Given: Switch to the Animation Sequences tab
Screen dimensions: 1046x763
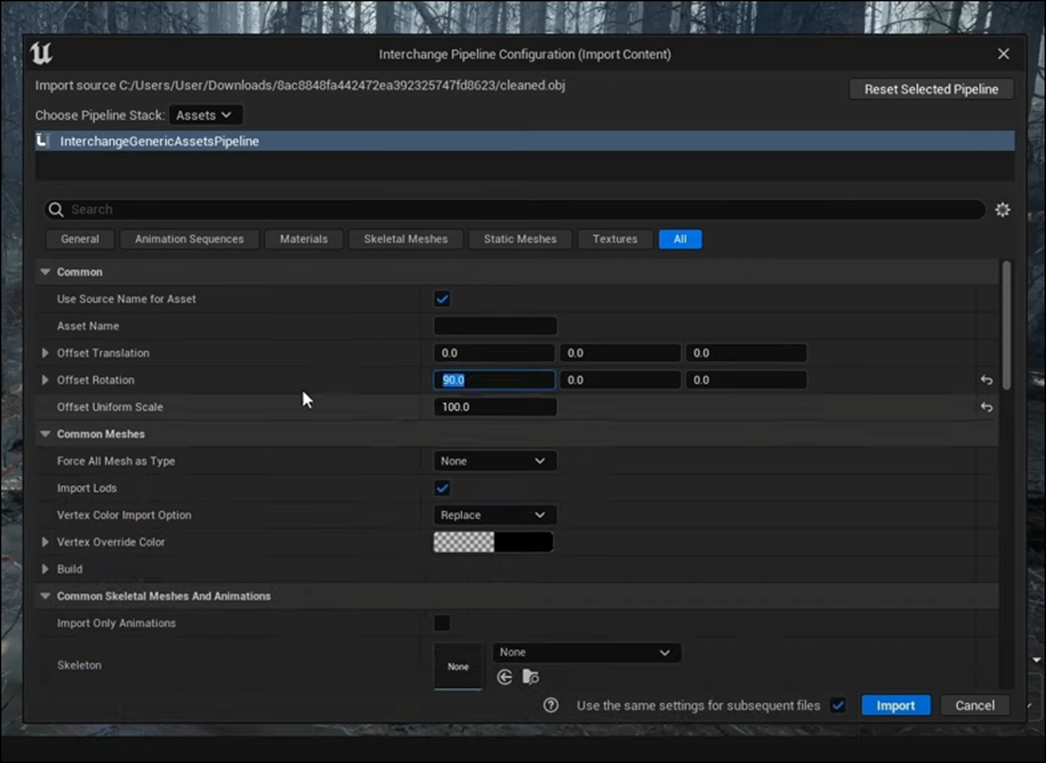Looking at the screenshot, I should [189, 239].
